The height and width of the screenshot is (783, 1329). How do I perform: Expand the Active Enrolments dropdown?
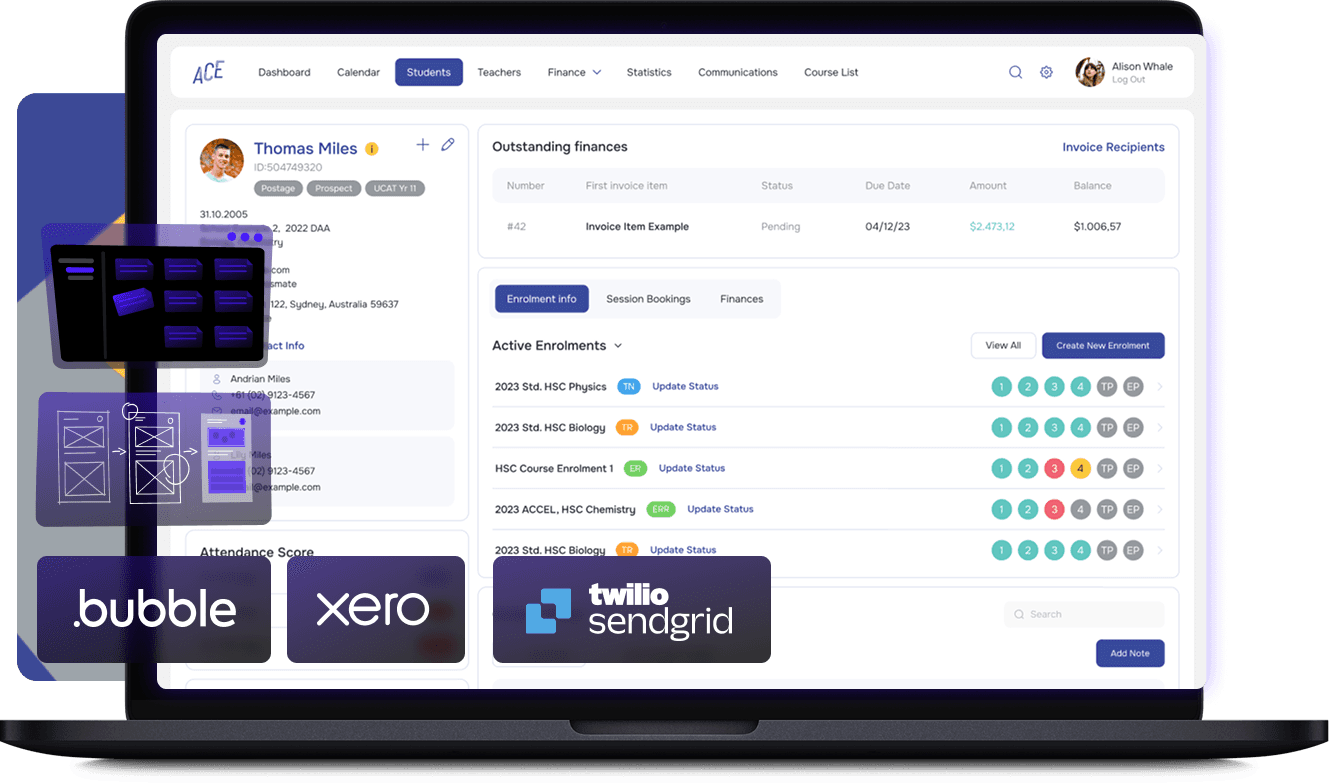pos(618,346)
